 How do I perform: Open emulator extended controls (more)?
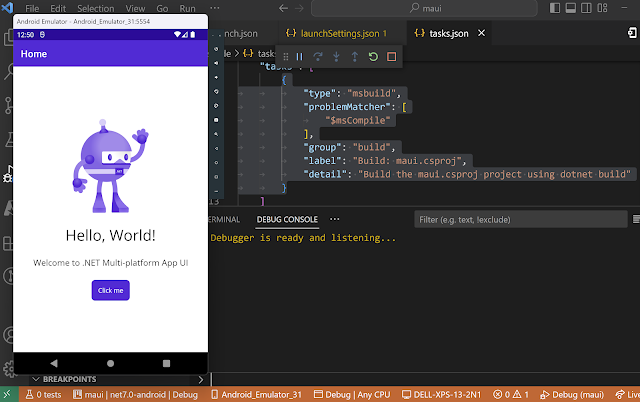[x=216, y=191]
